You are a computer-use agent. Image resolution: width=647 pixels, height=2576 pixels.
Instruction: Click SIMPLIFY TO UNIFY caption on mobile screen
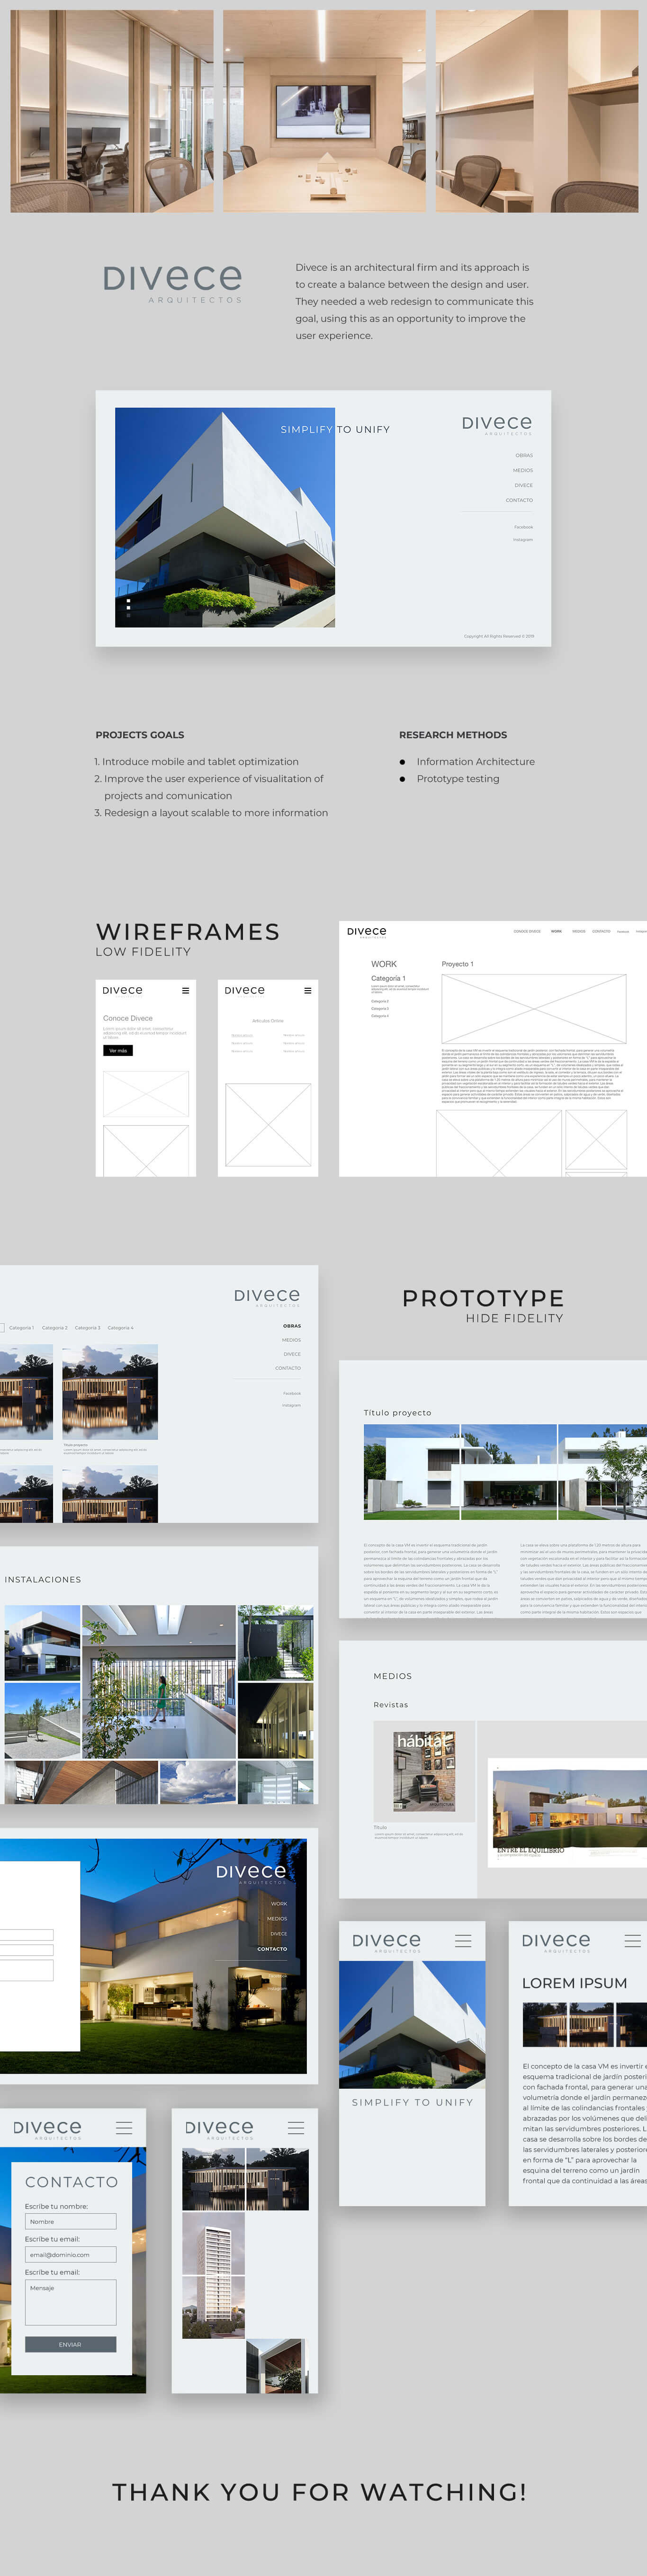[x=412, y=2102]
